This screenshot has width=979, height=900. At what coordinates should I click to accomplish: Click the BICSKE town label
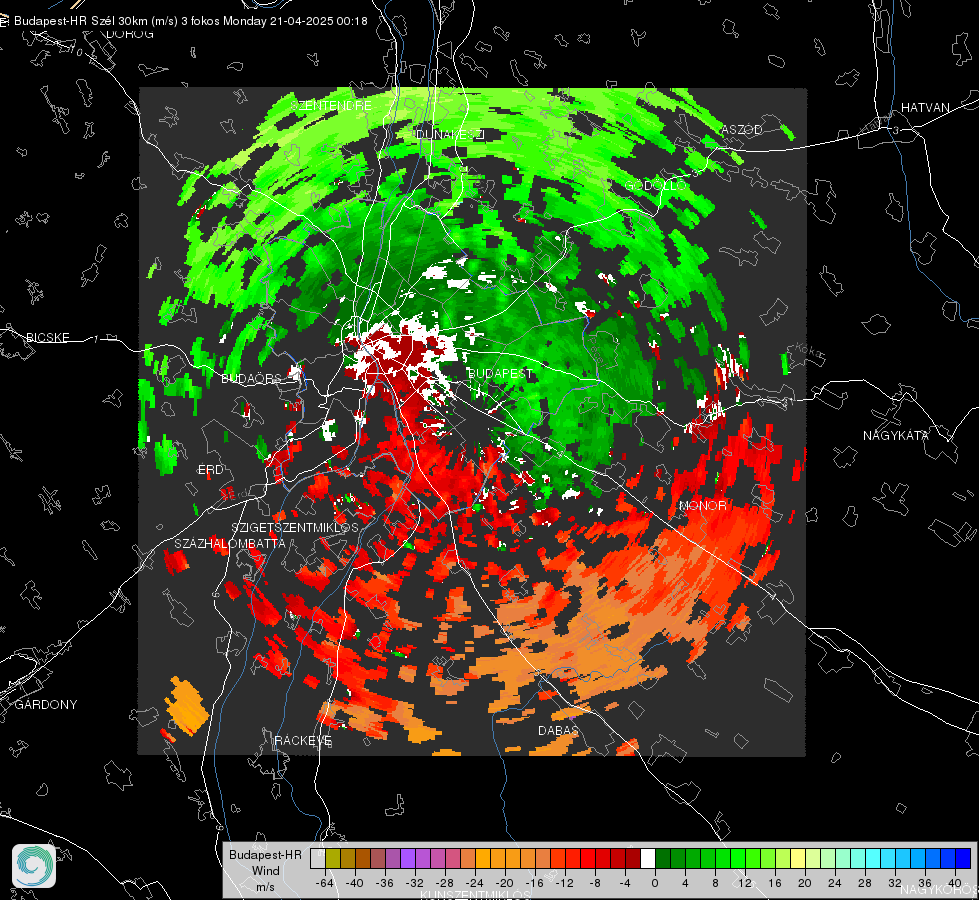coord(48,337)
